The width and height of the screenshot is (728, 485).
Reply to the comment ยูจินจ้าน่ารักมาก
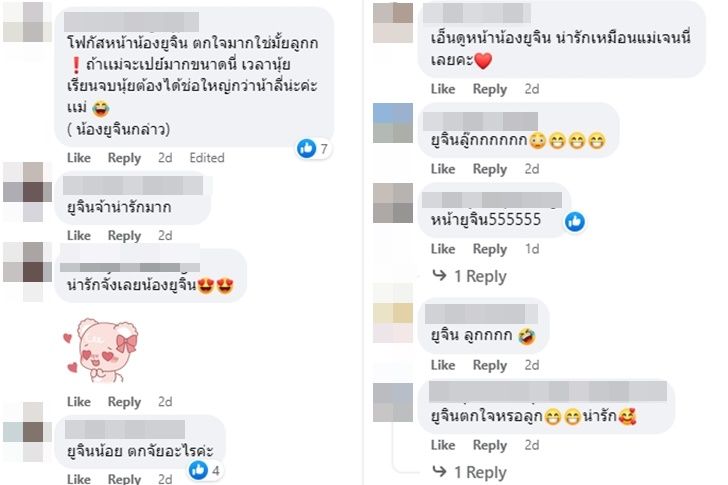(124, 236)
